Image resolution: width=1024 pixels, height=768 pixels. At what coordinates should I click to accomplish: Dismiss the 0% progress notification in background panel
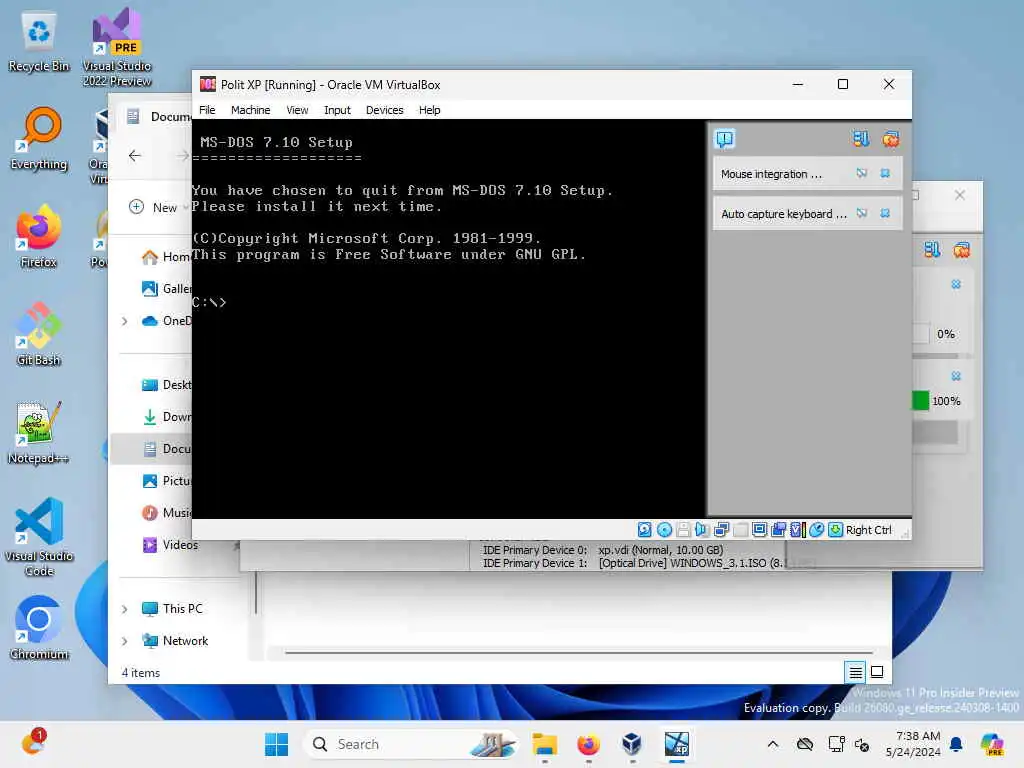pyautogui.click(x=956, y=284)
